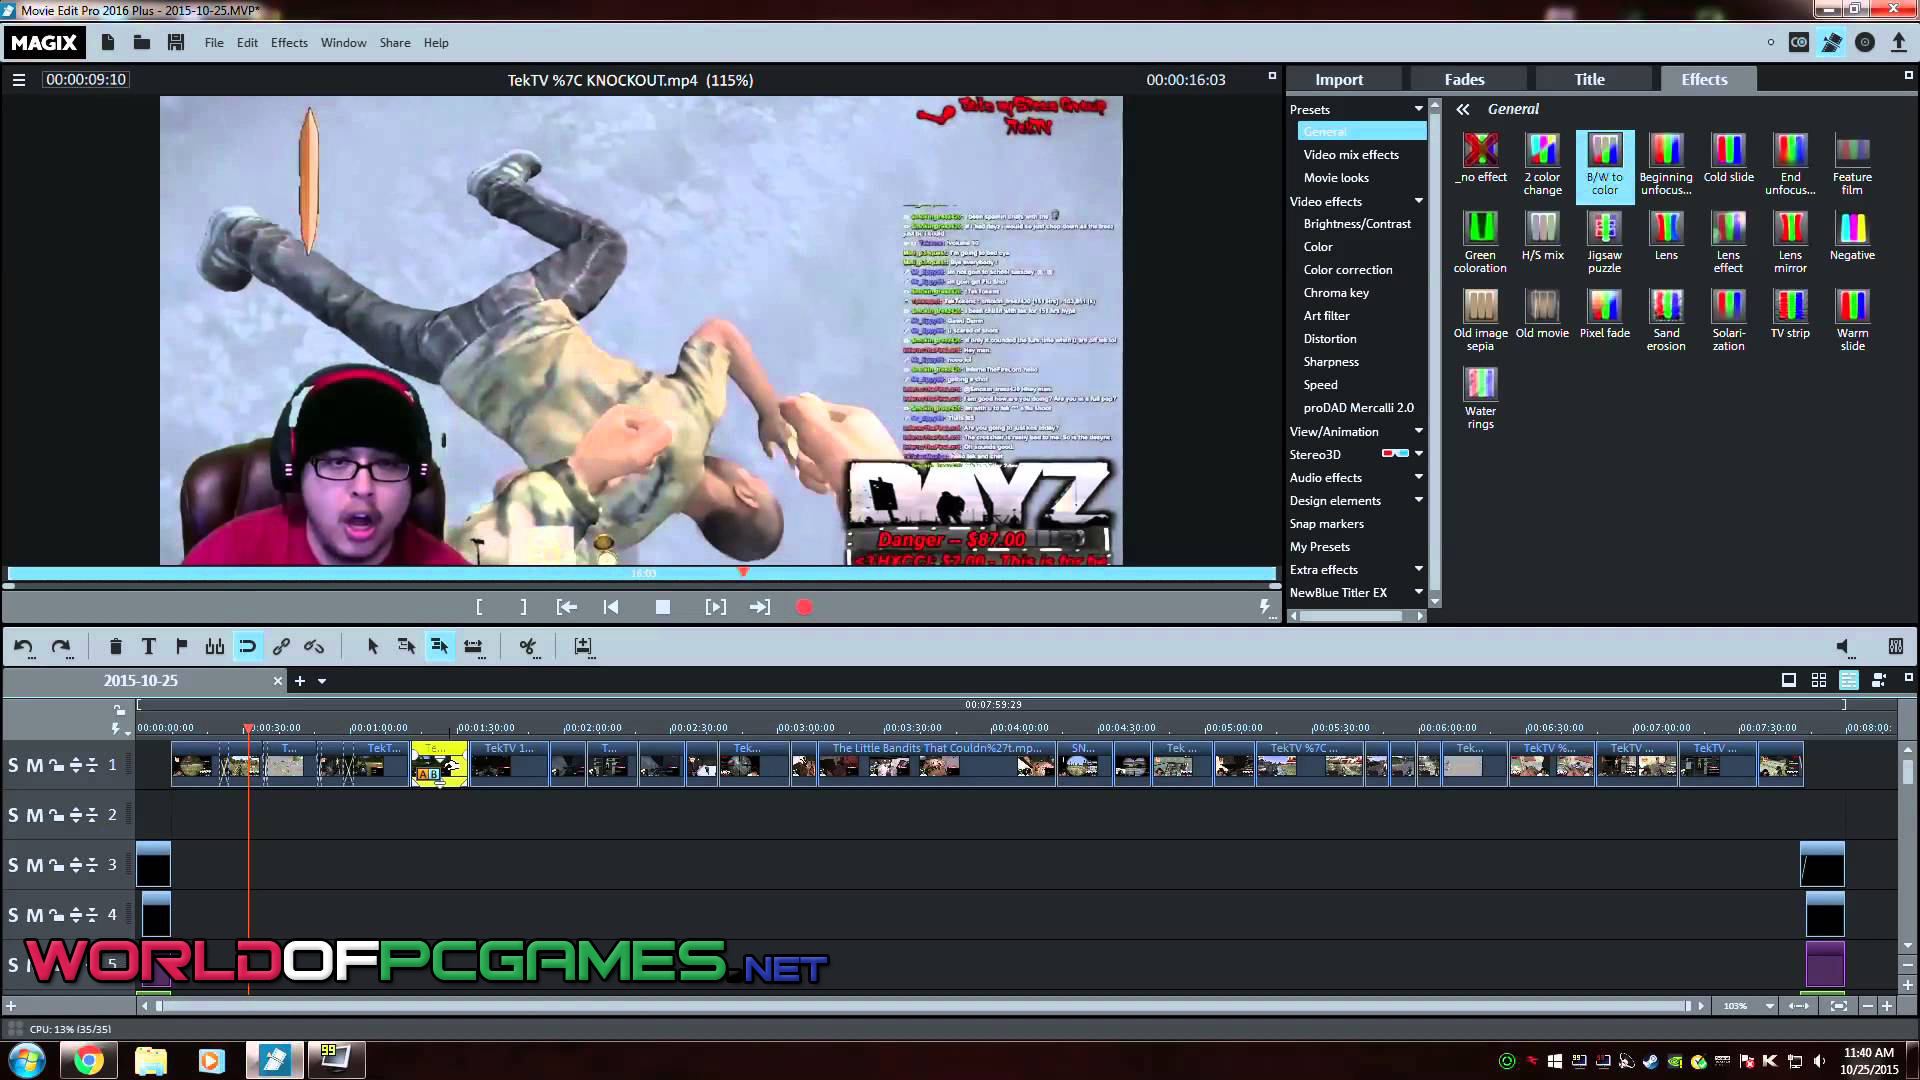Toggle Solo on track 1
The height and width of the screenshot is (1080, 1920).
point(13,765)
